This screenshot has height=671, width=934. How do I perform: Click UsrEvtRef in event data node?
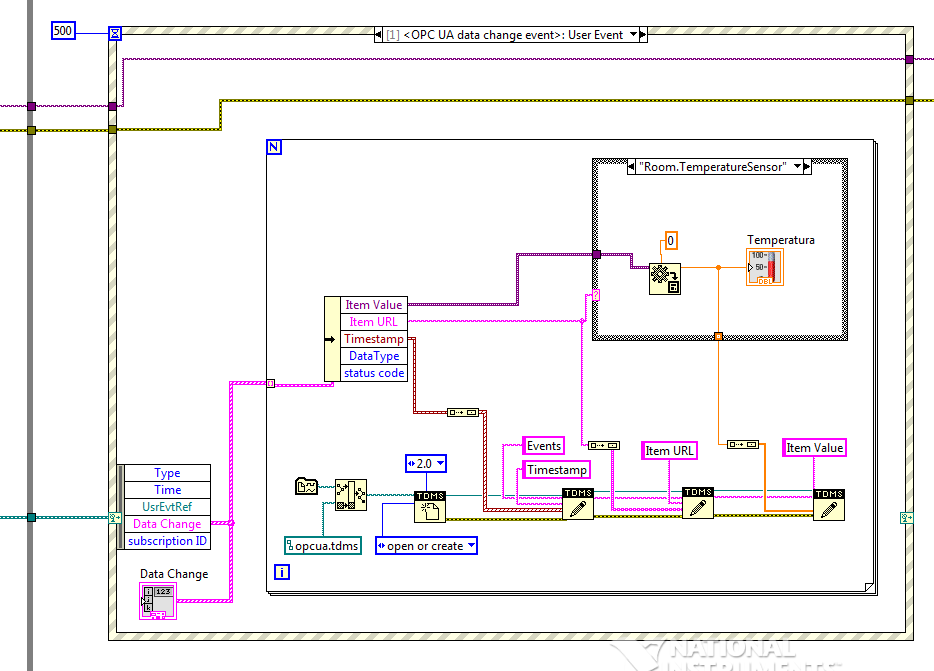point(167,507)
